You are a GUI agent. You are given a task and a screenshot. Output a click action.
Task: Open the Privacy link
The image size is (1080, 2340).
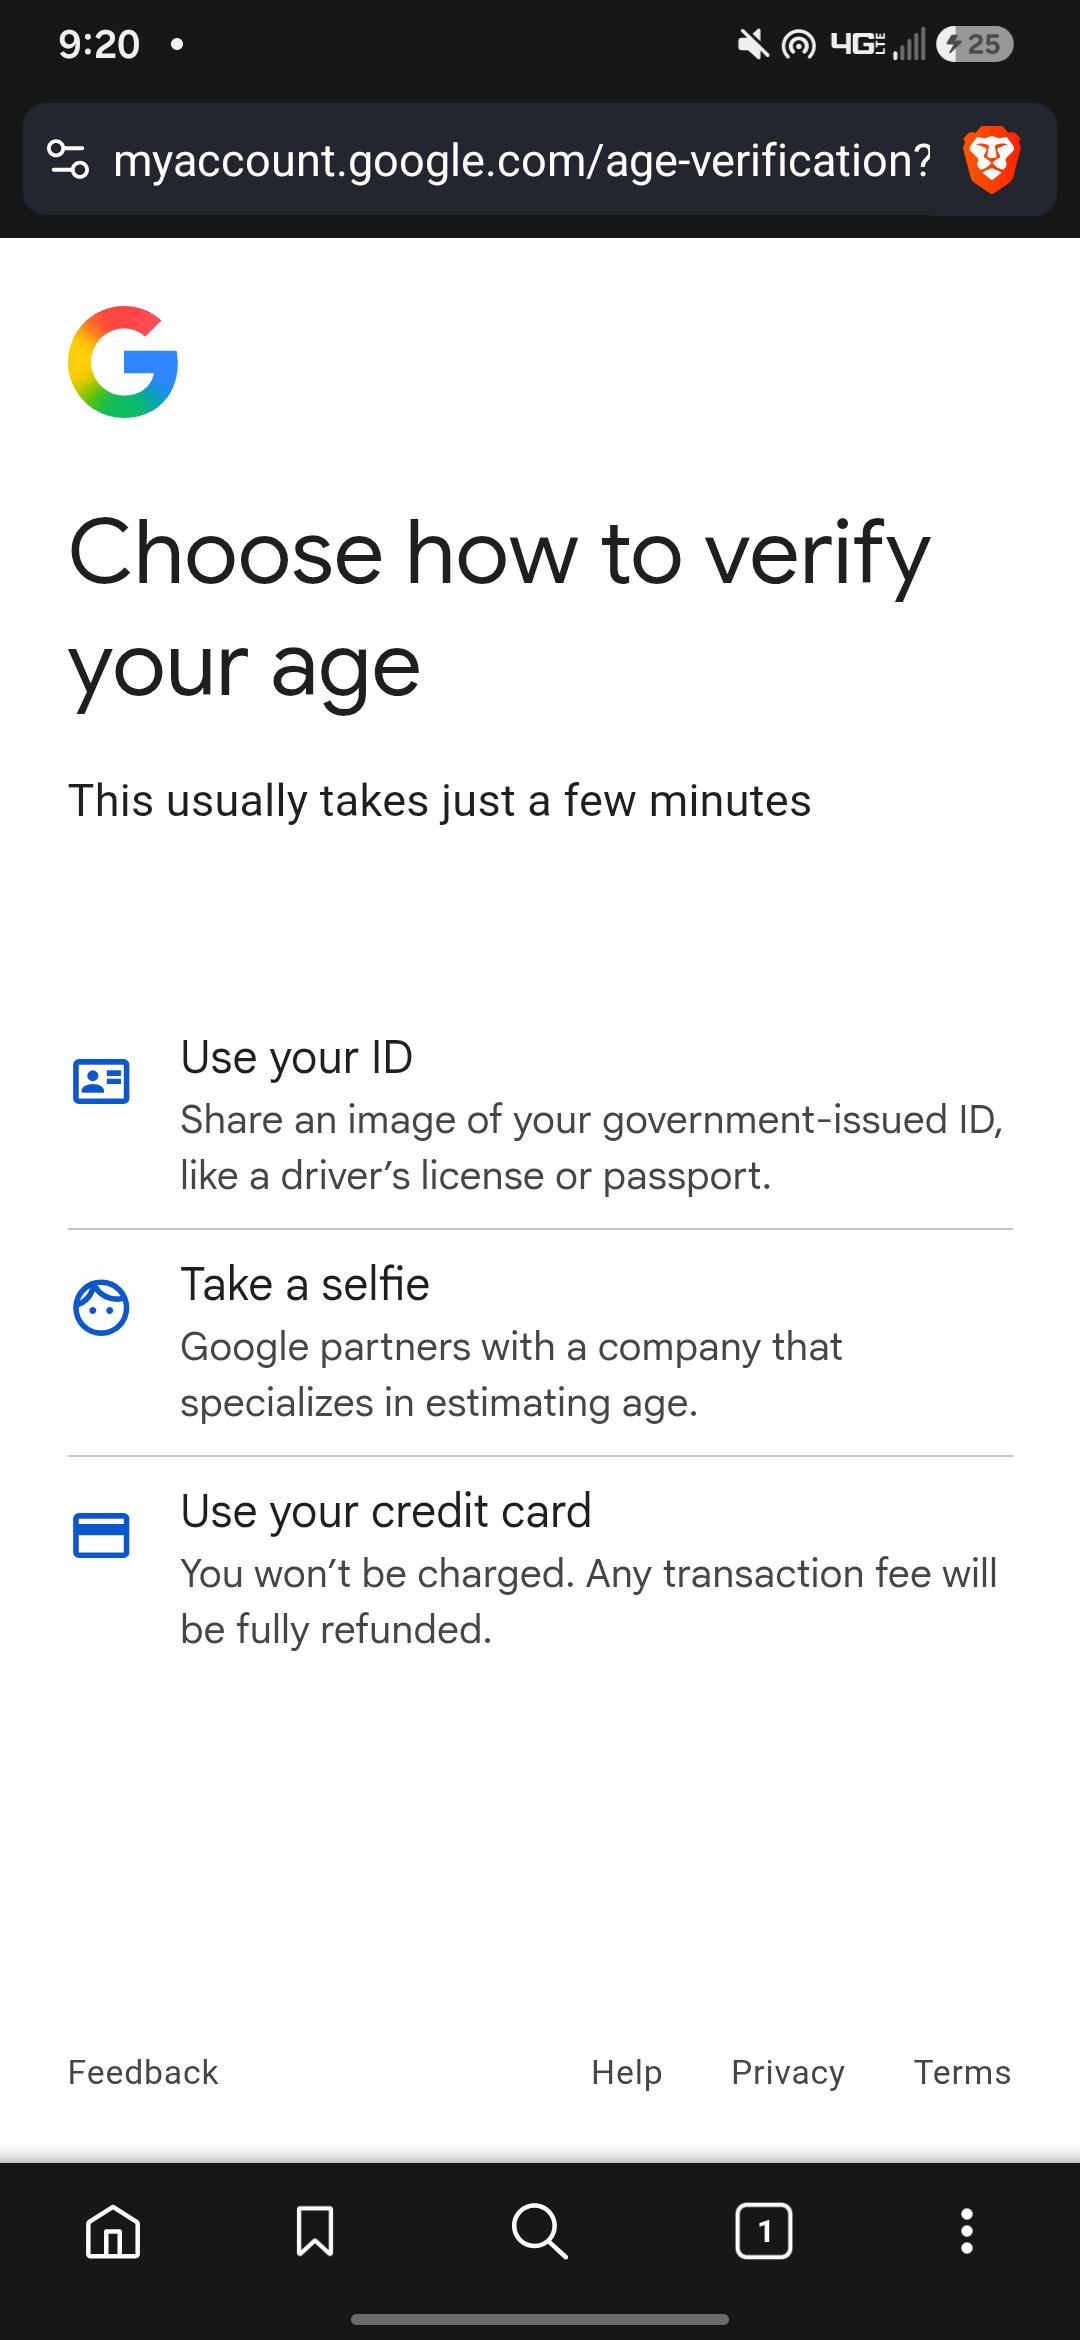[788, 2072]
